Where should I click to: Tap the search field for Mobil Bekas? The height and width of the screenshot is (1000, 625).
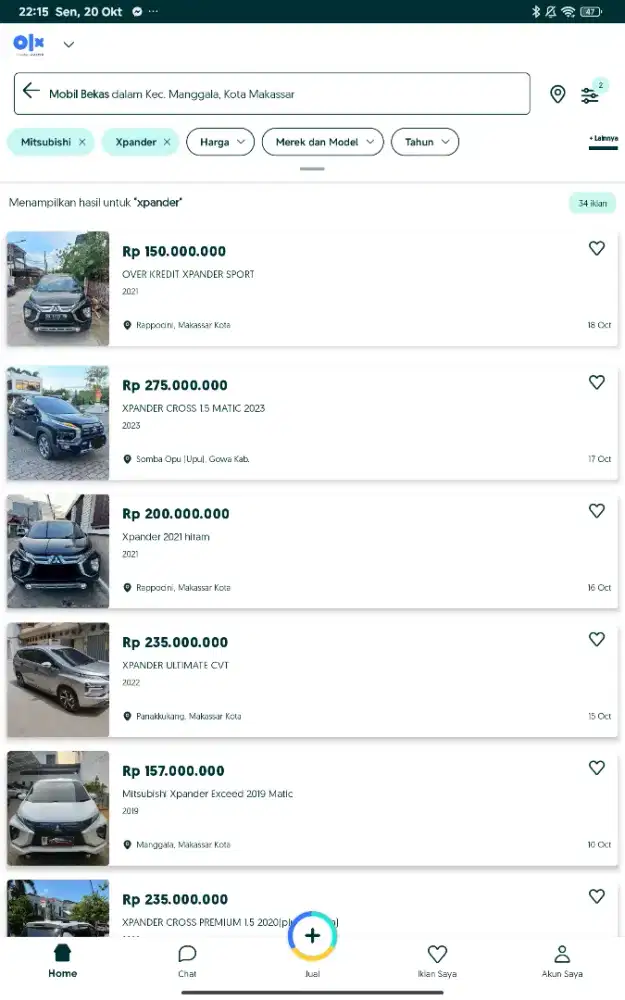point(290,94)
